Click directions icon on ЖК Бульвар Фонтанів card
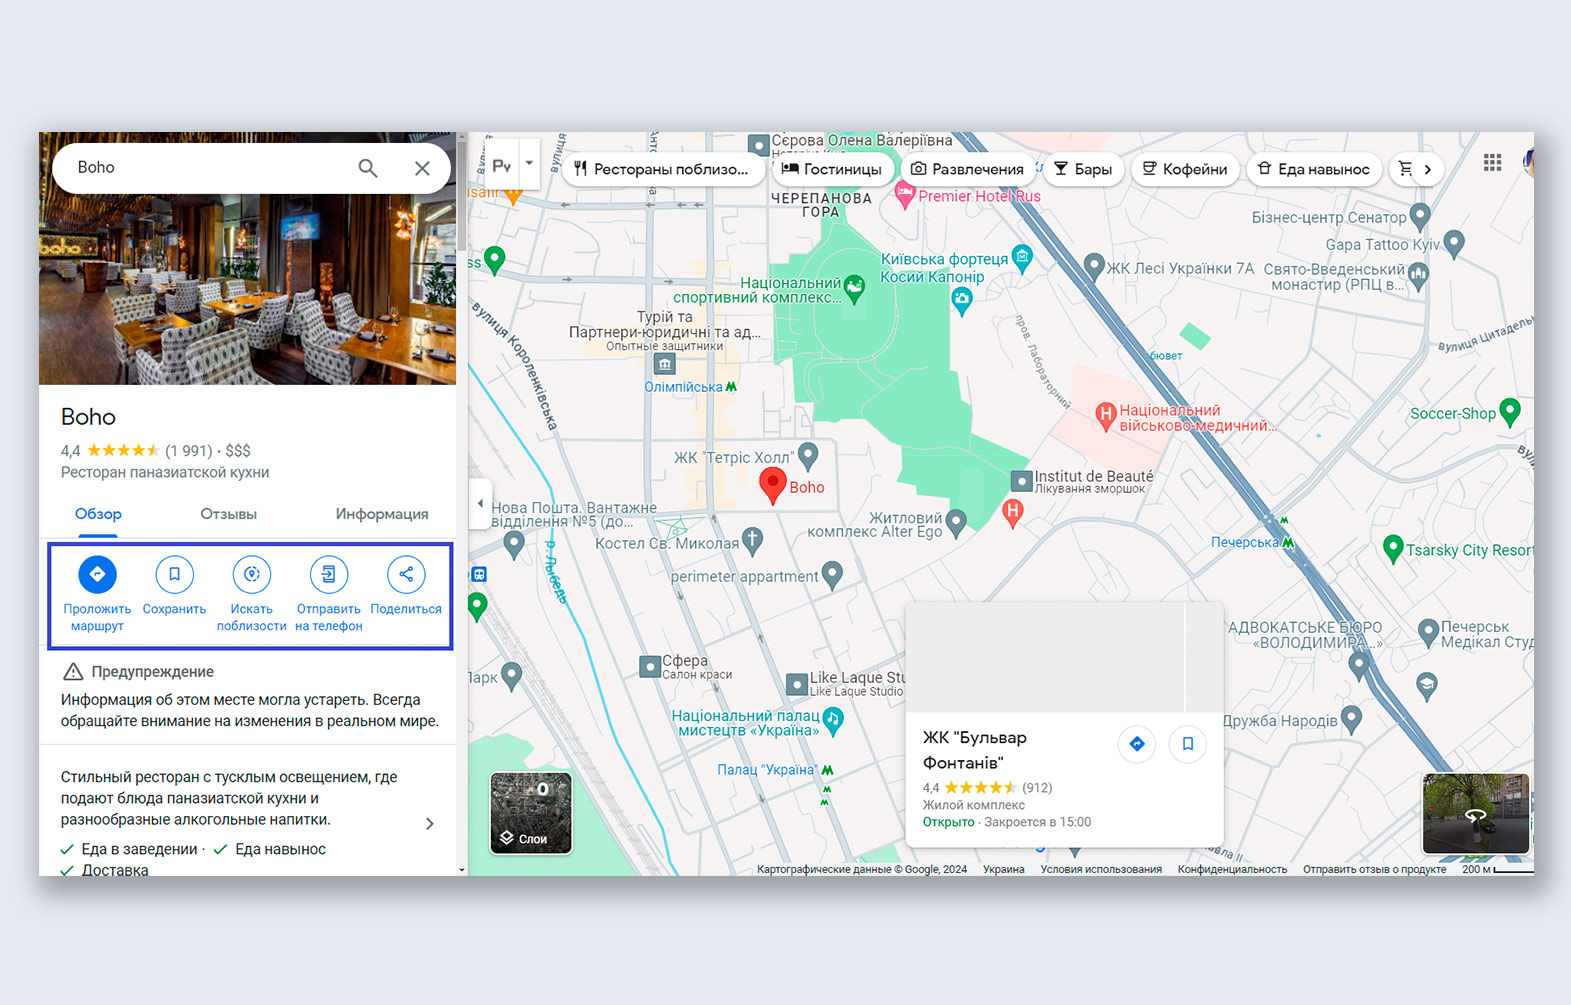This screenshot has height=1005, width=1571. [1137, 744]
